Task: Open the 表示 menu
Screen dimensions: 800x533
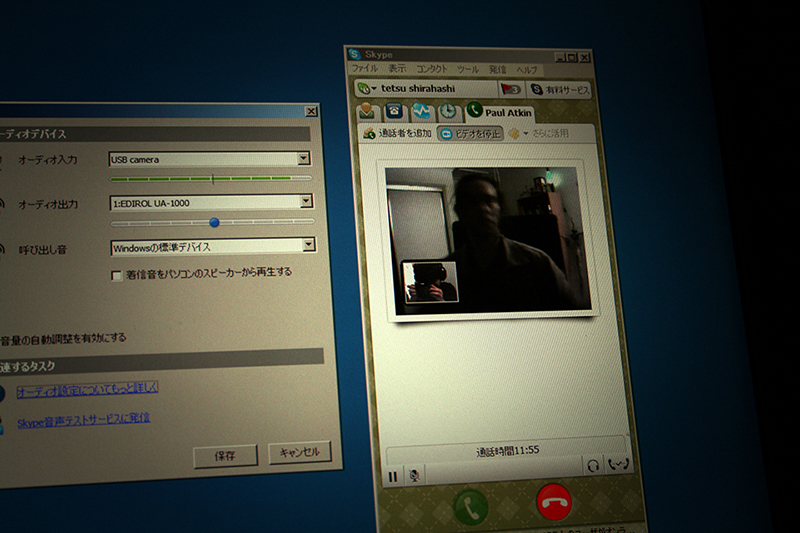Action: [x=397, y=68]
